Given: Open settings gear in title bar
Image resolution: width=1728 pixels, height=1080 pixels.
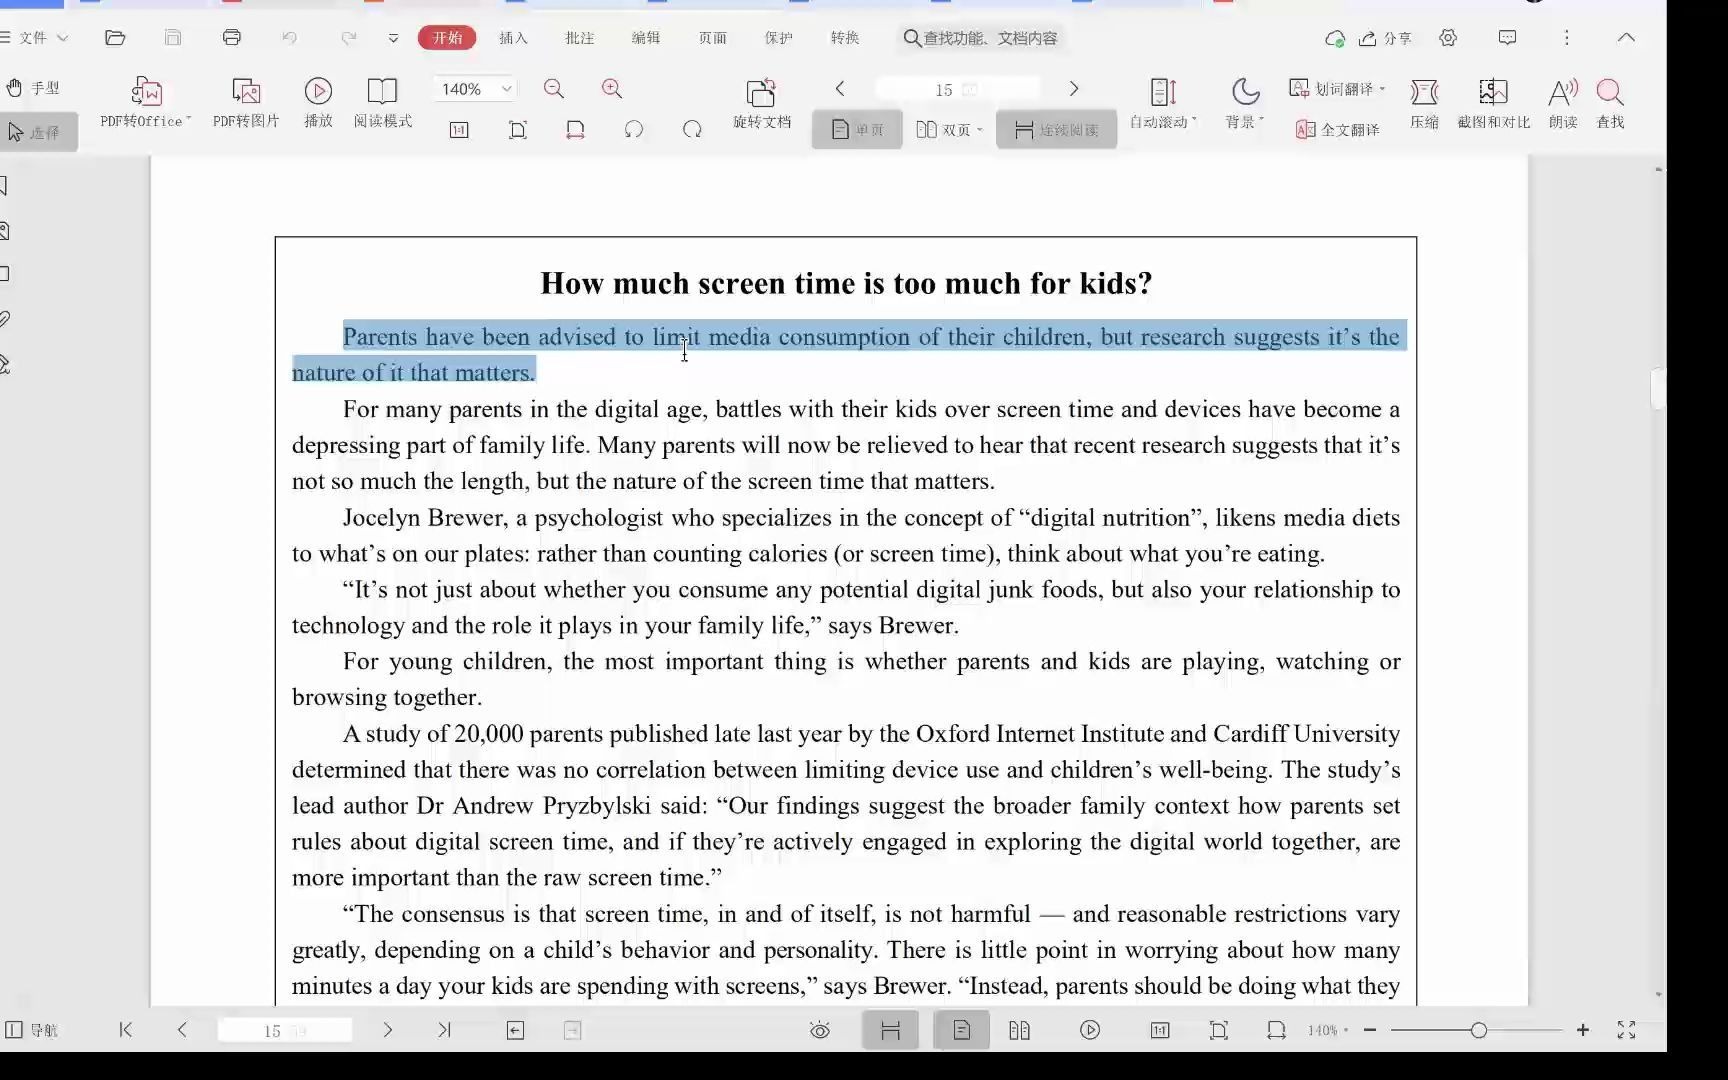Looking at the screenshot, I should 1448,38.
